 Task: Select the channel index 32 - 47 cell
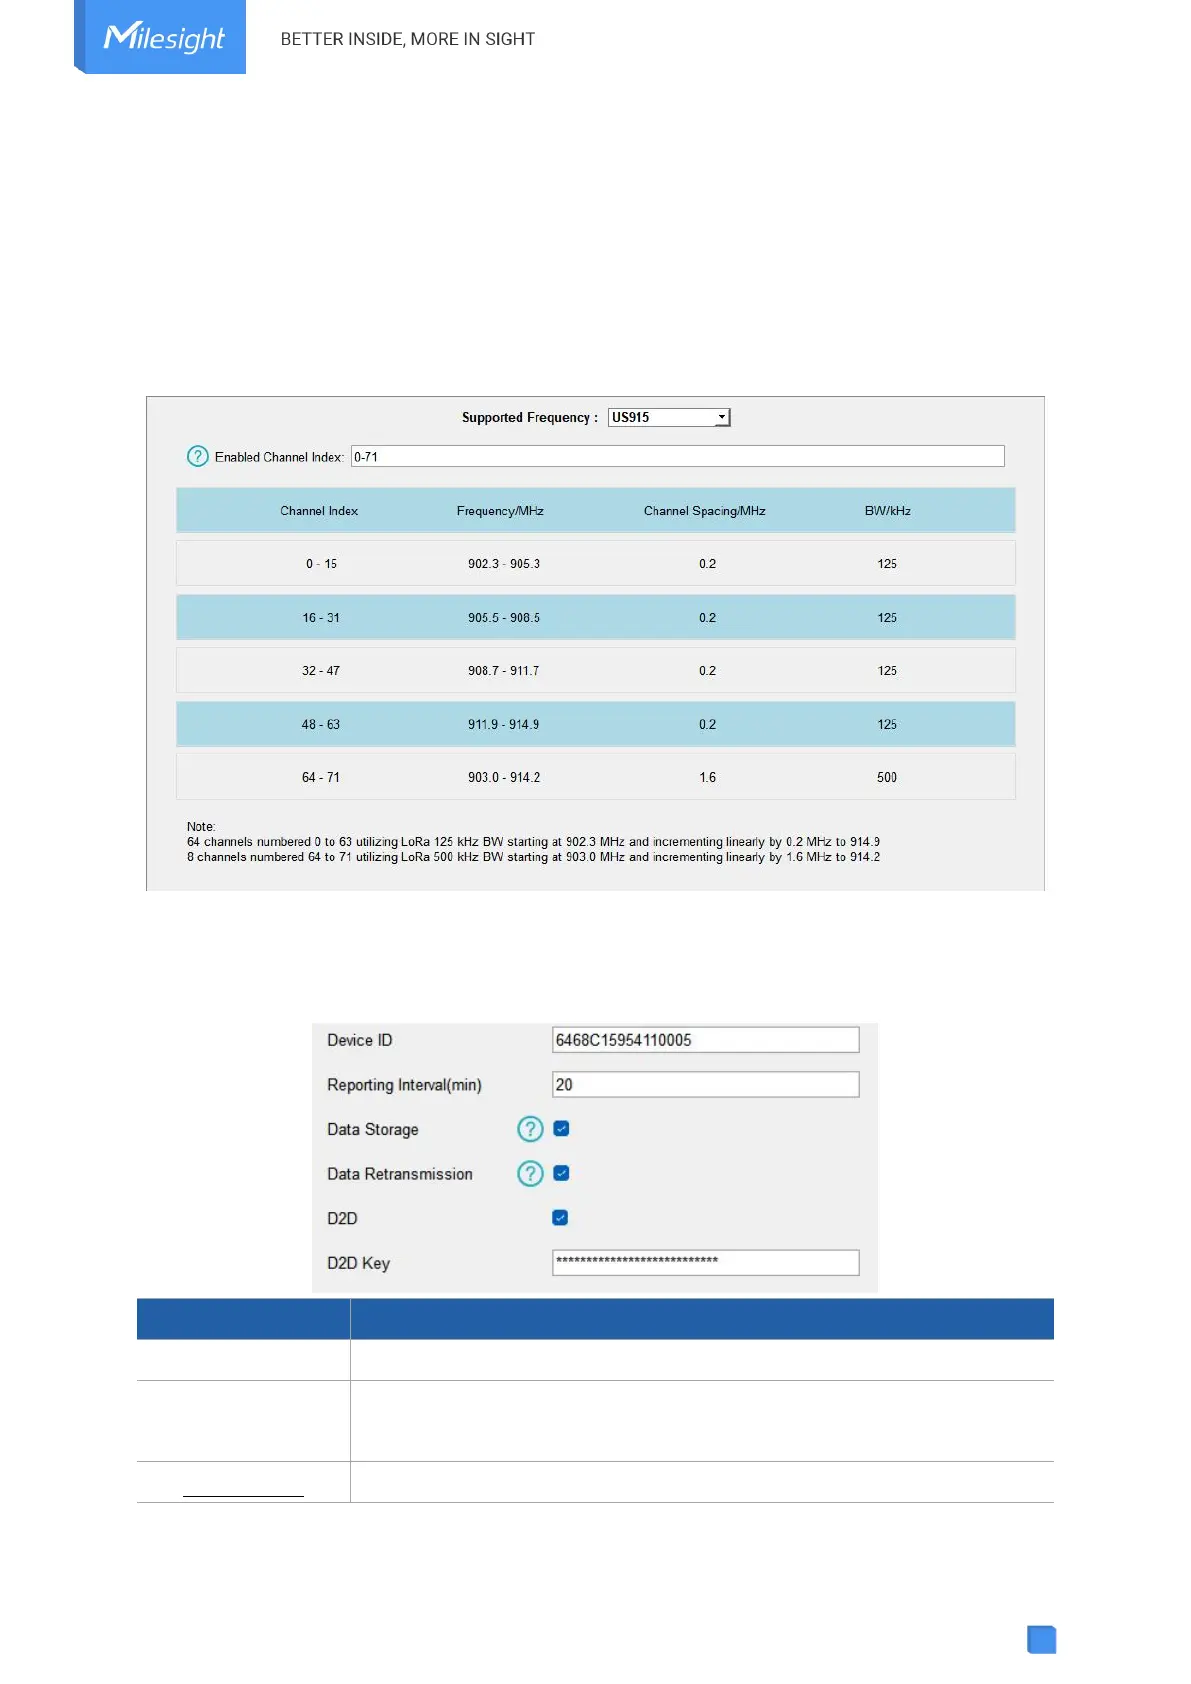[321, 671]
